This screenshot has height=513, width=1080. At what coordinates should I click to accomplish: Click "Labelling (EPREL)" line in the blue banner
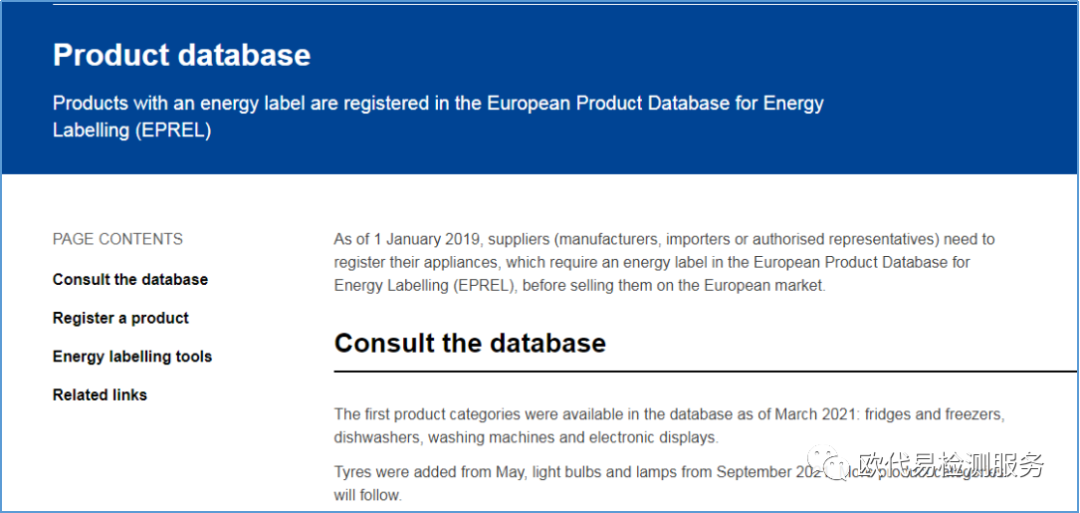[132, 130]
